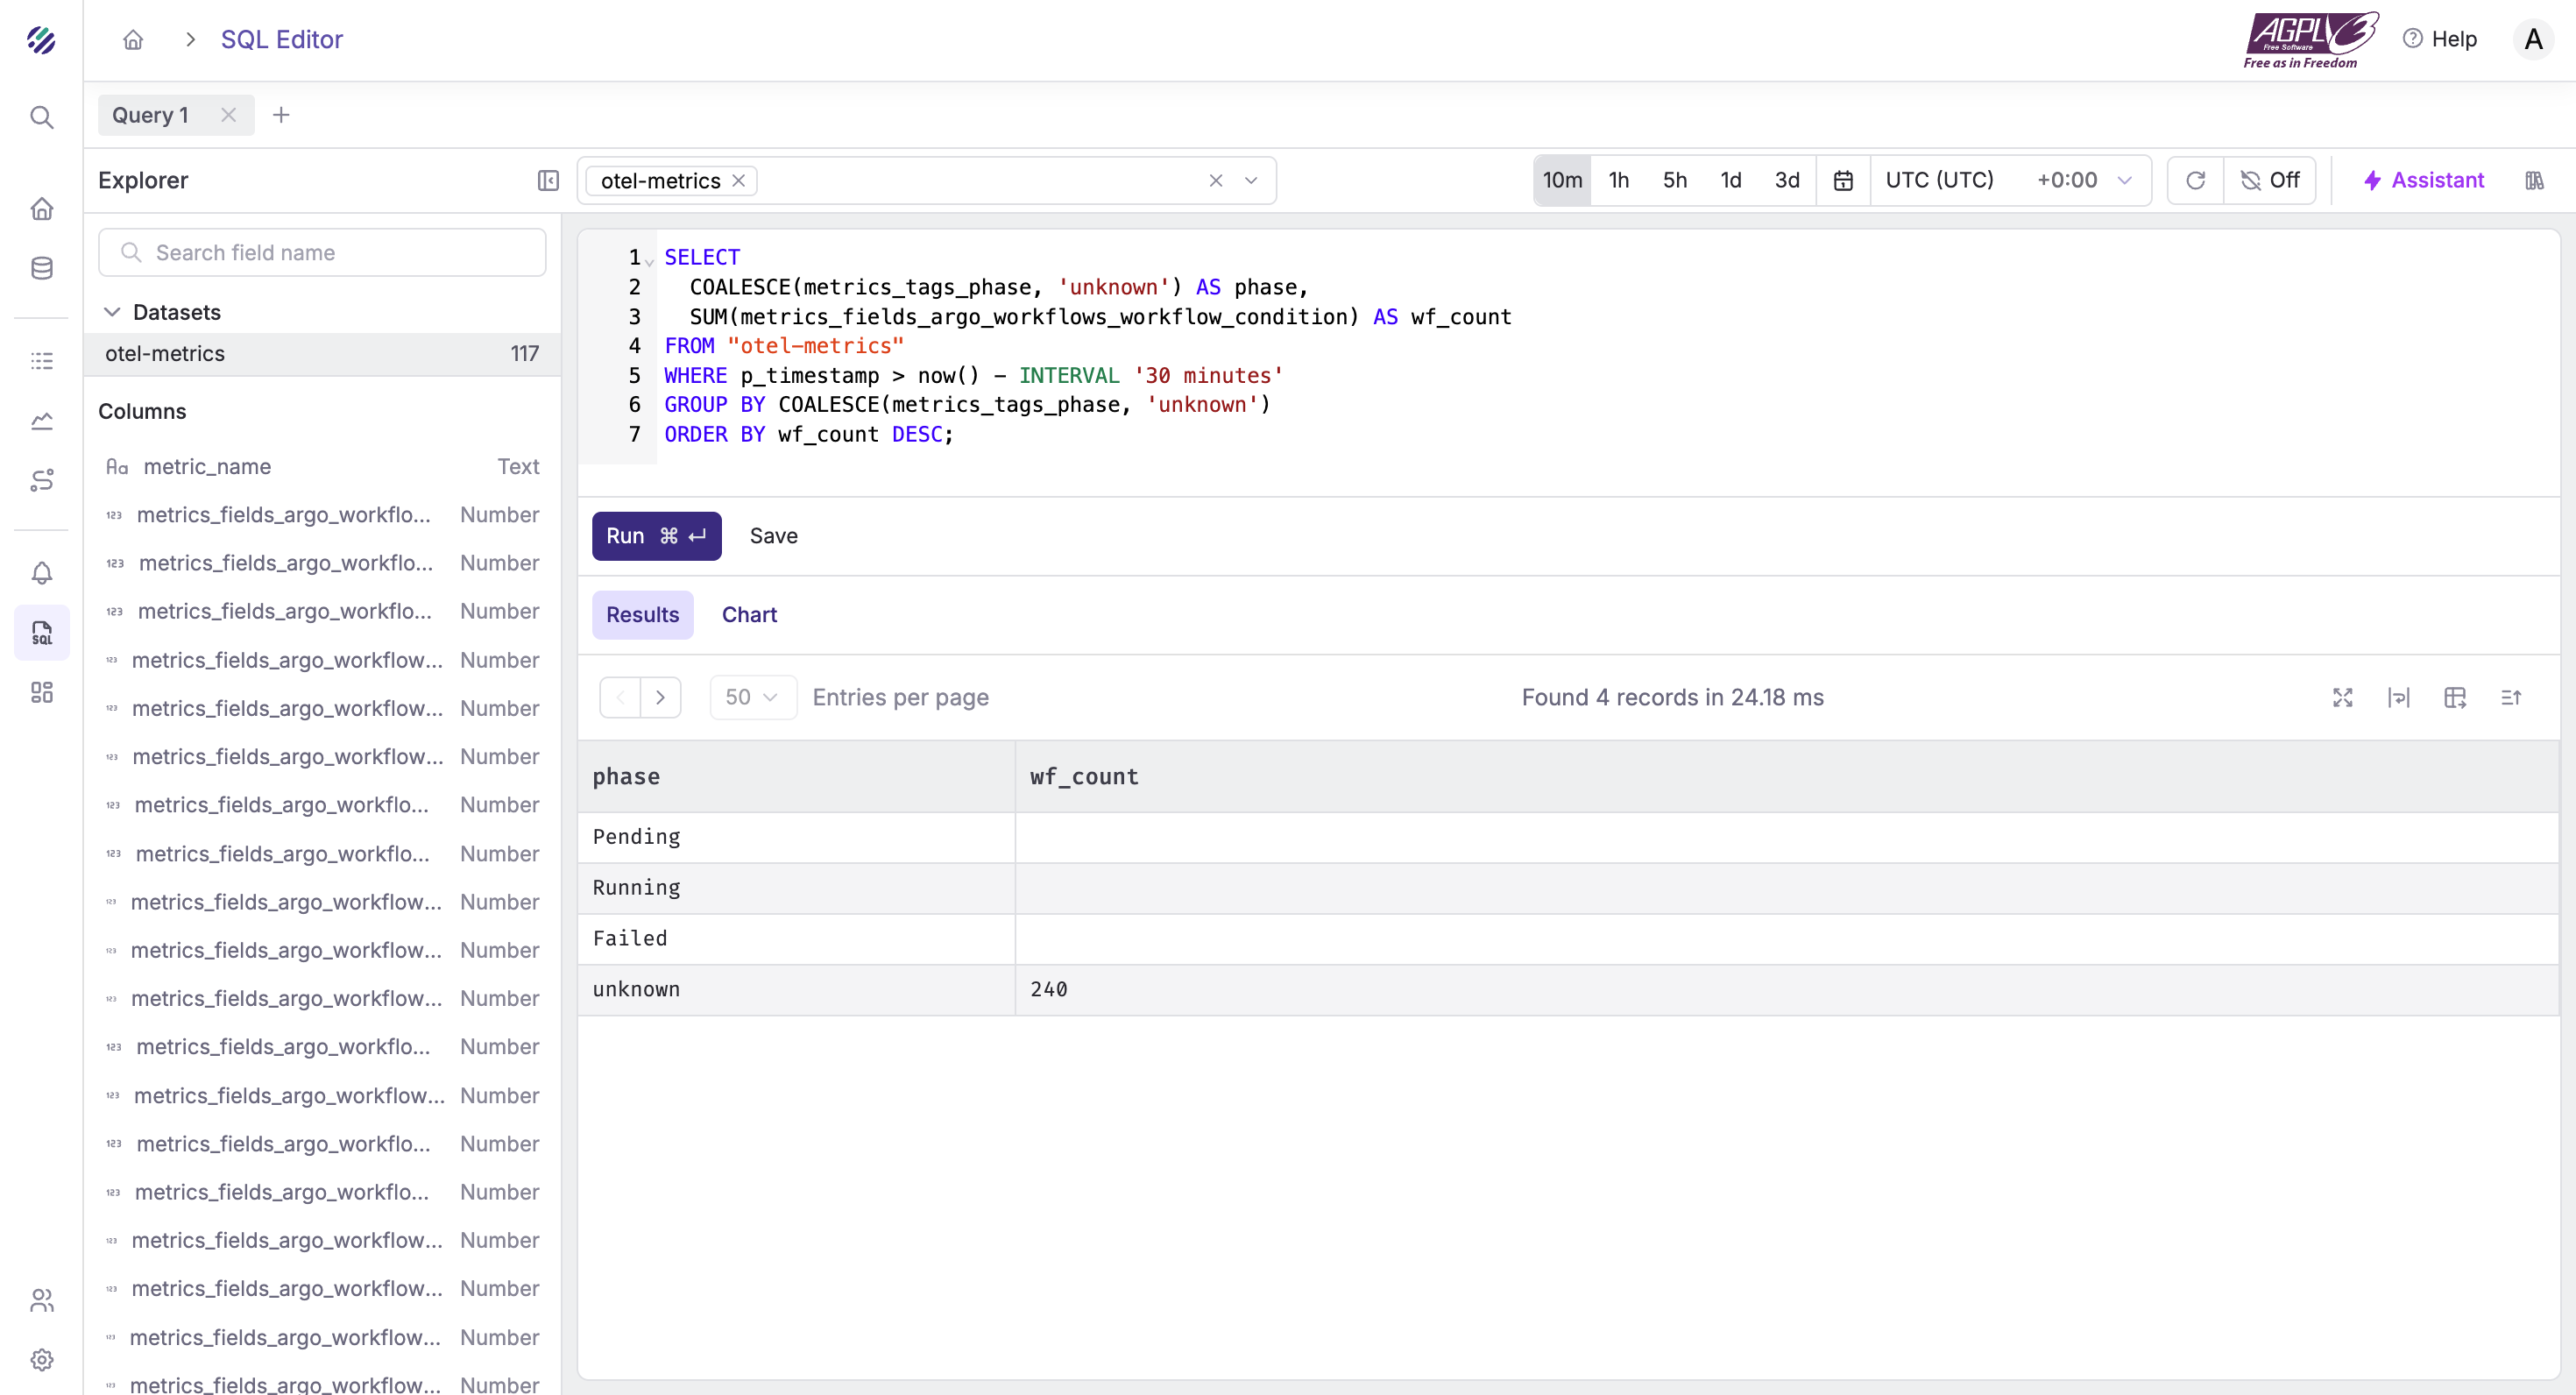2576x1395 pixels.
Task: Expand results table to fullscreen
Action: [x=2342, y=697]
